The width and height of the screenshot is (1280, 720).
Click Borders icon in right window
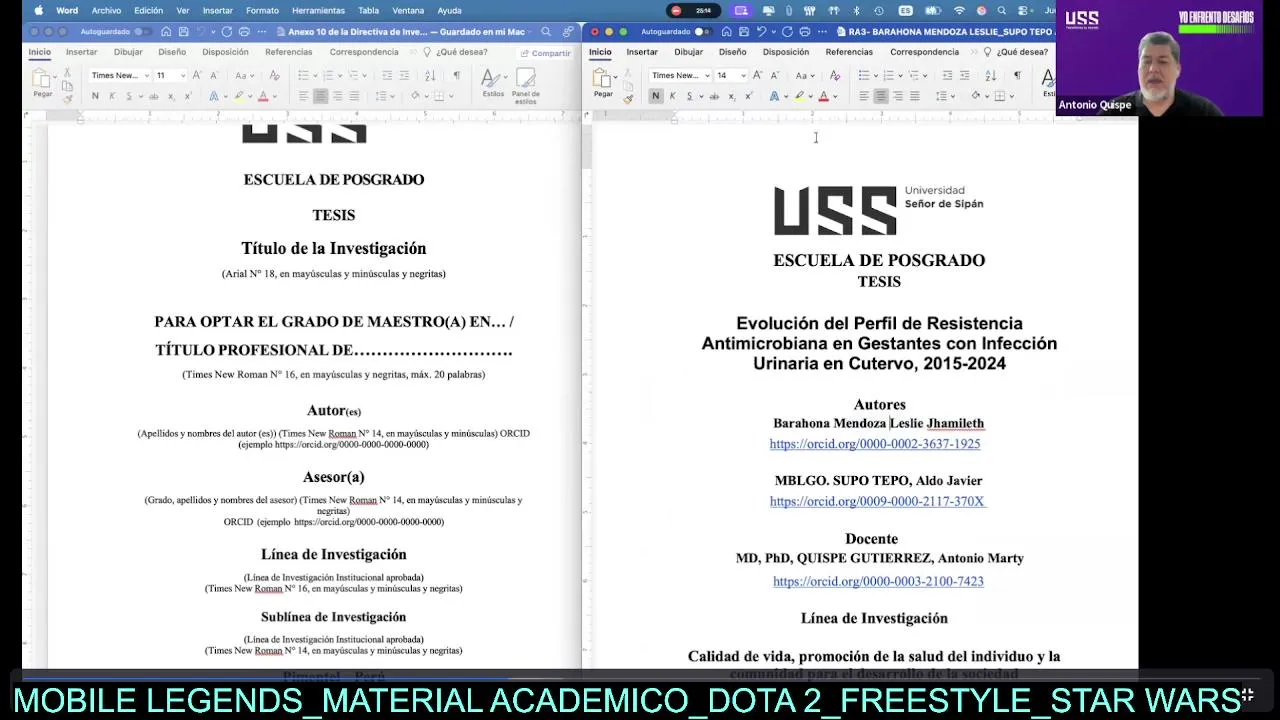[x=1000, y=96]
